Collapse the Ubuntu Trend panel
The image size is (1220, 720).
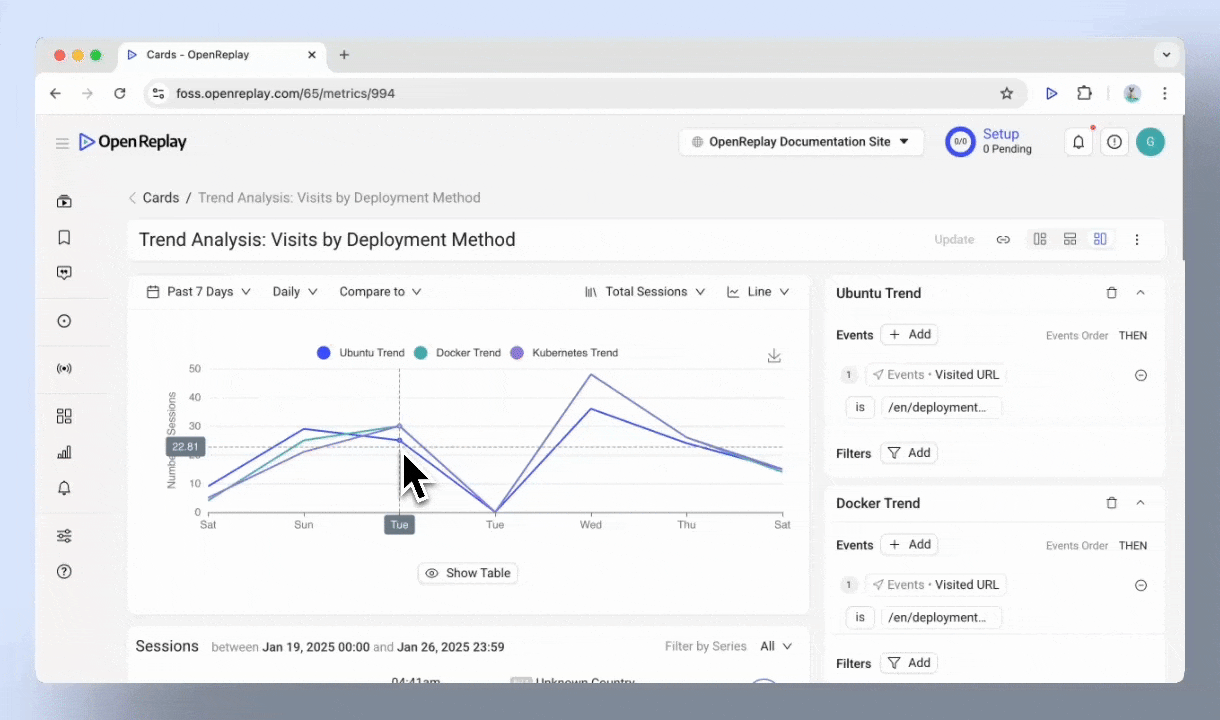(x=1140, y=293)
